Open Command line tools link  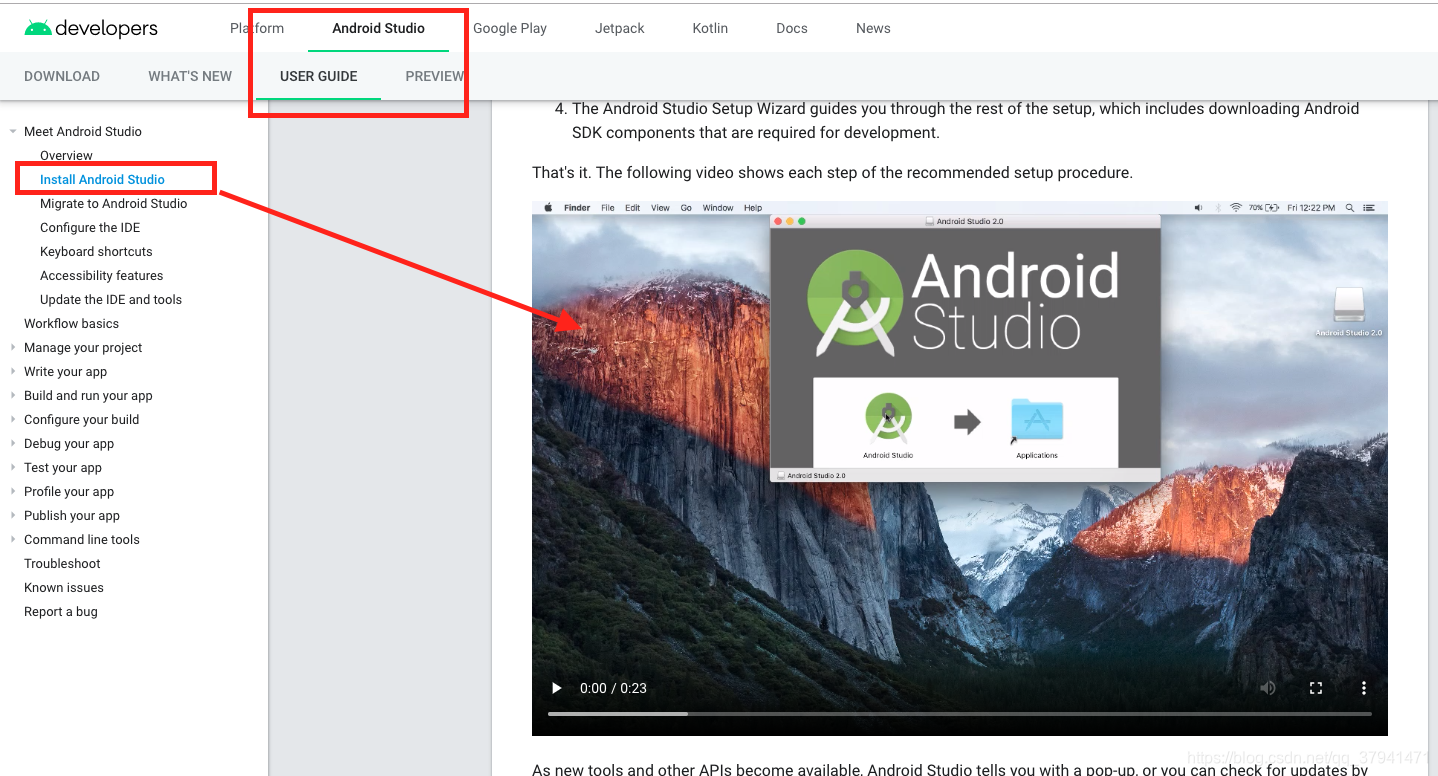(x=82, y=540)
